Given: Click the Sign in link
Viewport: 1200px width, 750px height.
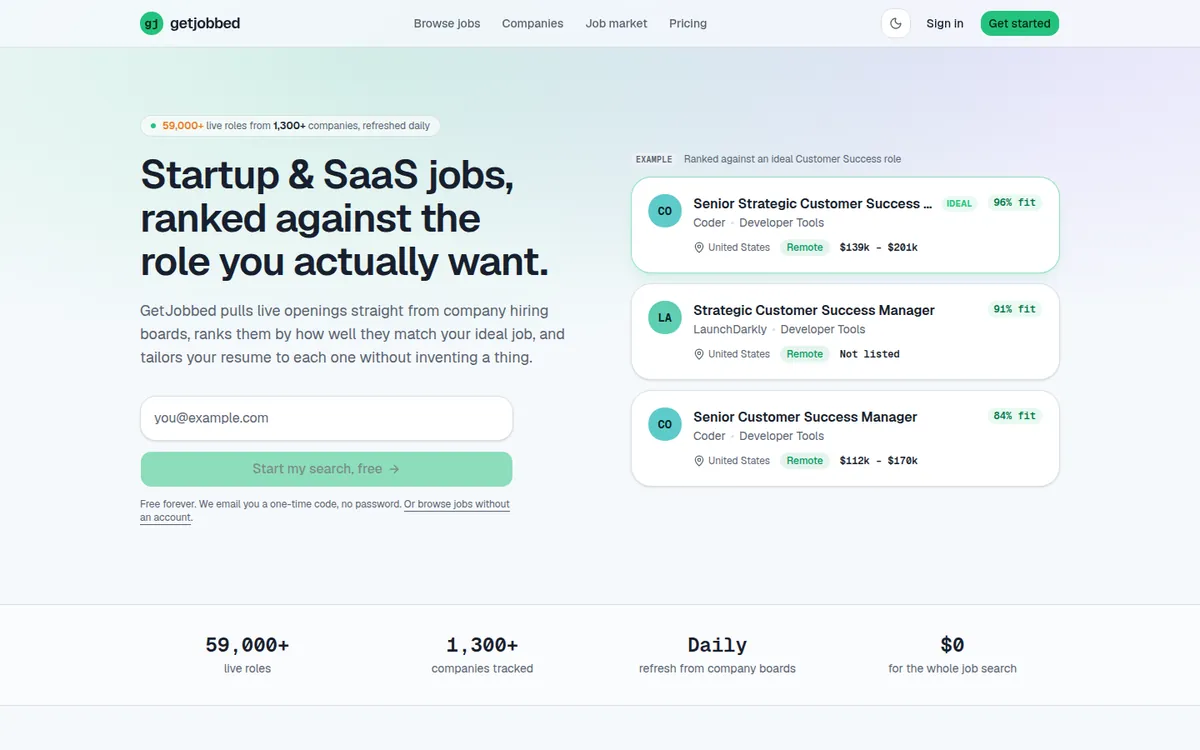Looking at the screenshot, I should point(945,23).
